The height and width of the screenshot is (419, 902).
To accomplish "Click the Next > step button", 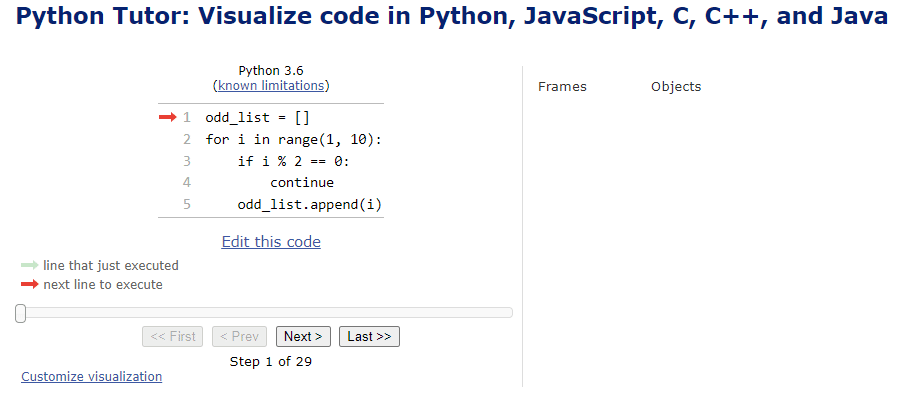I will (x=303, y=337).
